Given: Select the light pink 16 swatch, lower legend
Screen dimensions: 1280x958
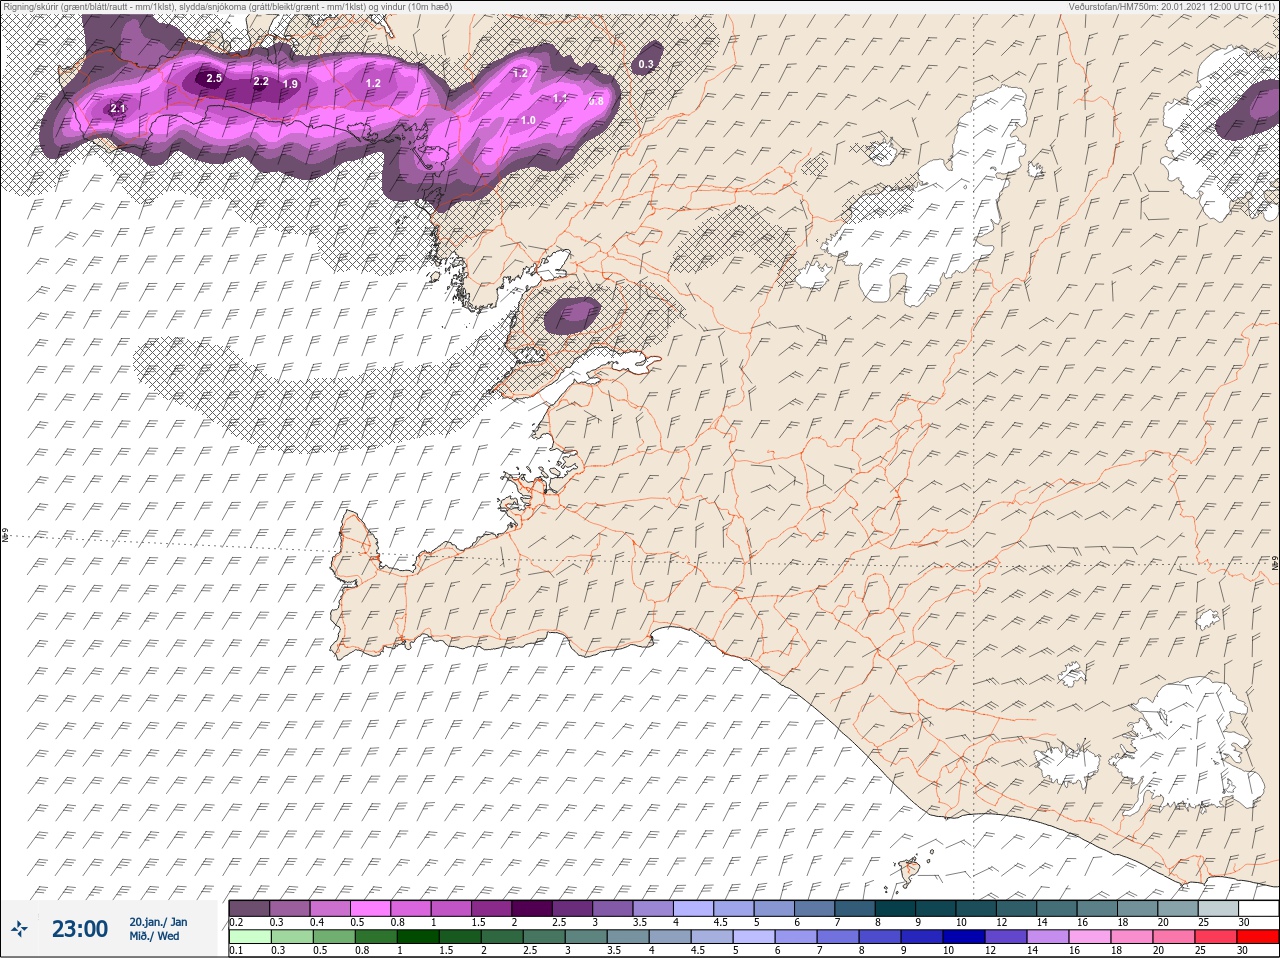Looking at the screenshot, I should [x=1091, y=937].
